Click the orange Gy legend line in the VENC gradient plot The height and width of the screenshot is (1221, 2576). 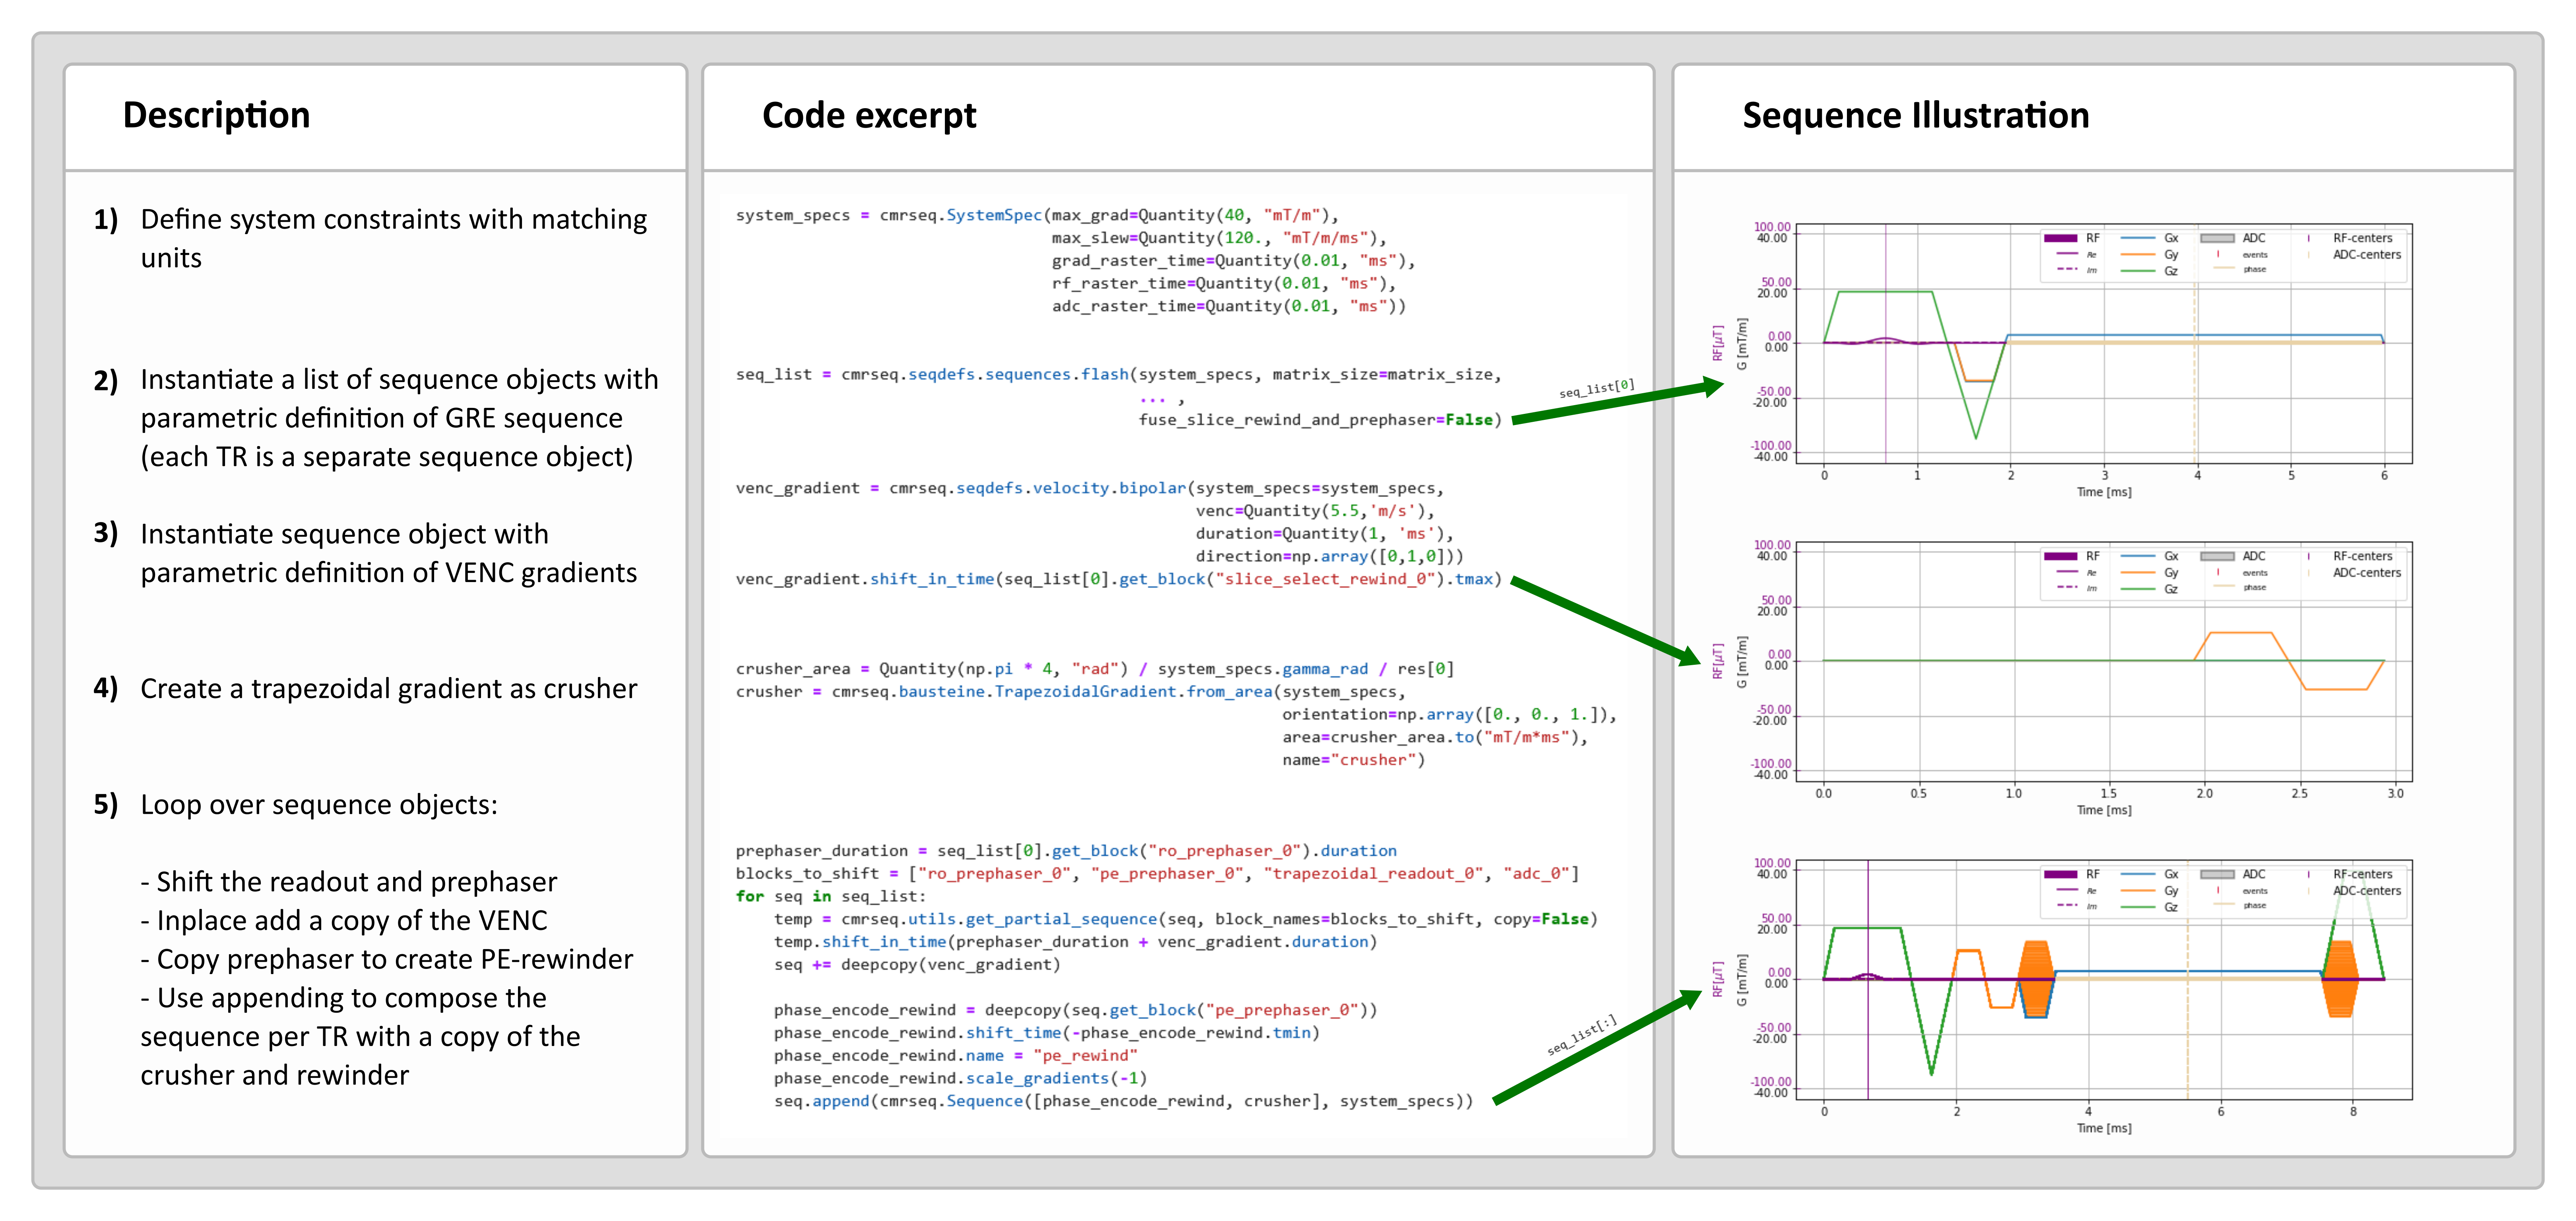2137,573
